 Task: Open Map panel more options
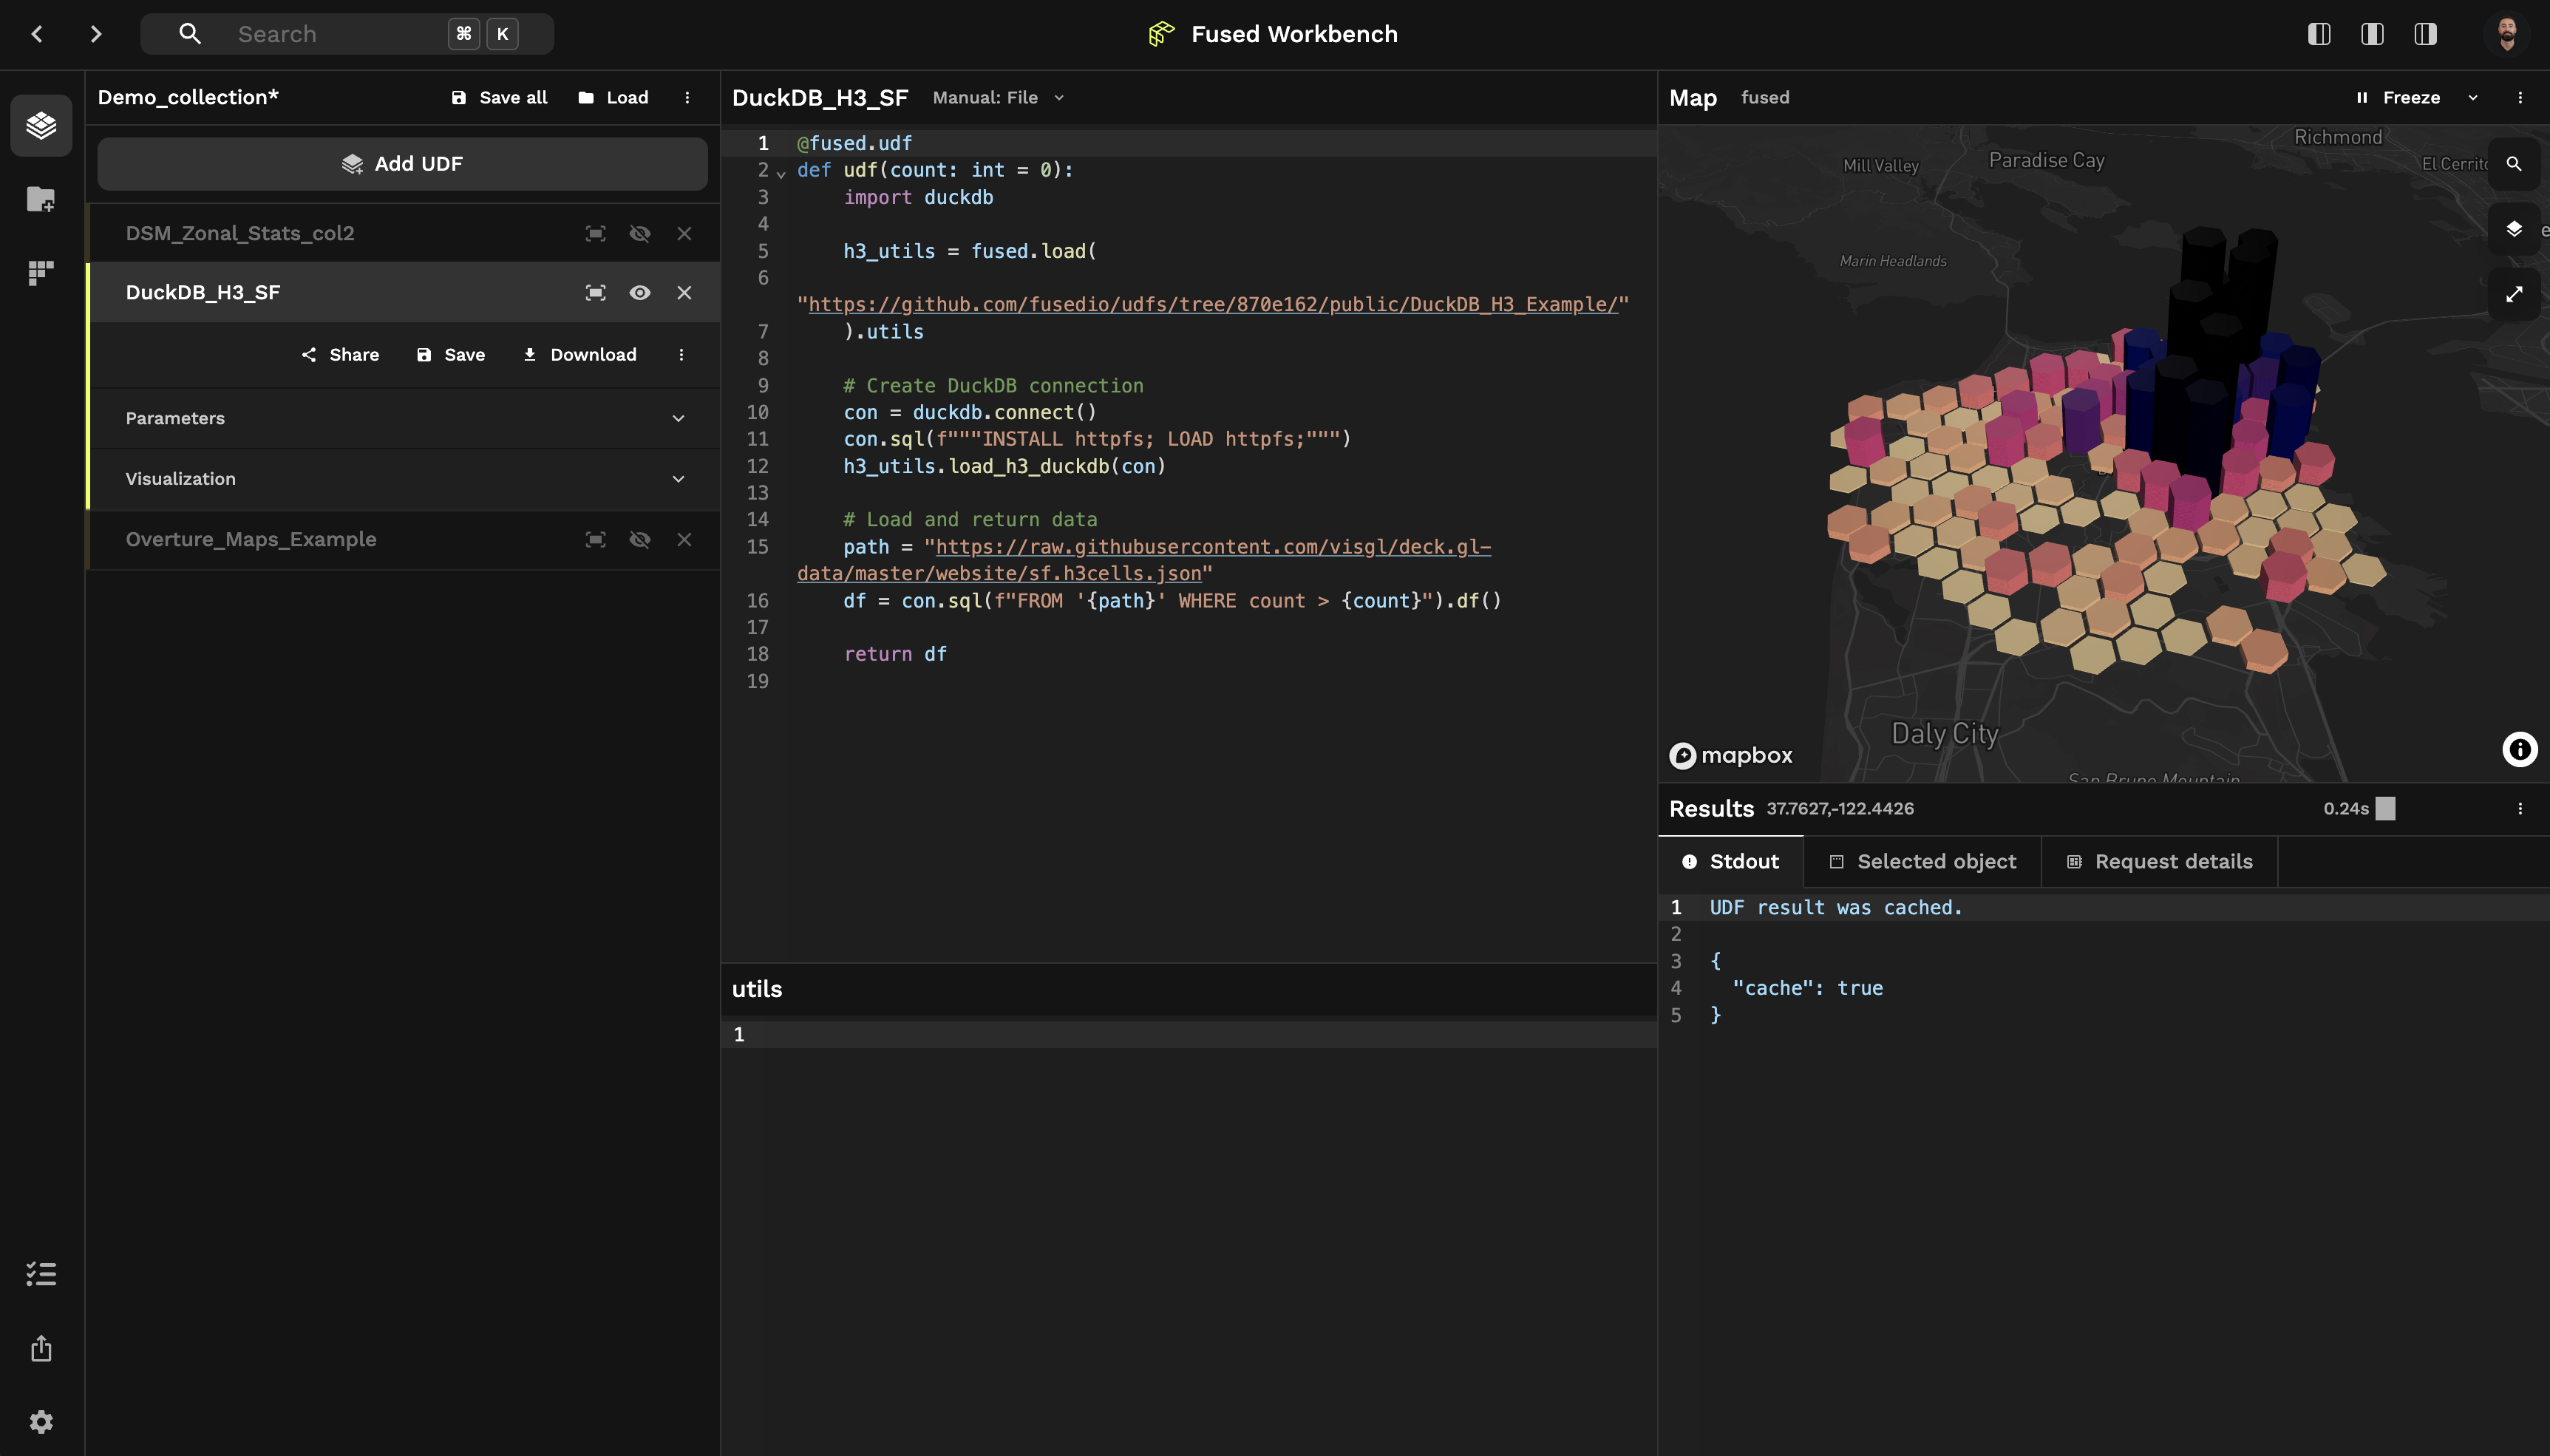tap(2520, 97)
